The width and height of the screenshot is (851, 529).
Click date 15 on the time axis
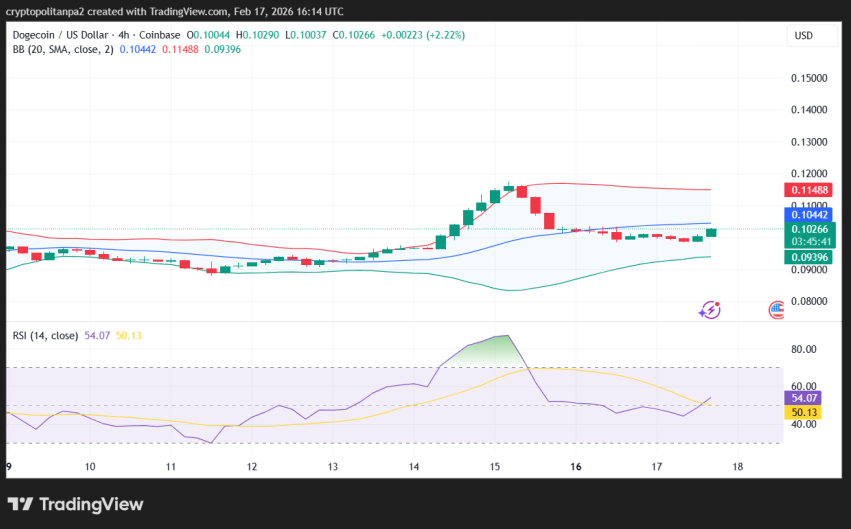point(495,466)
